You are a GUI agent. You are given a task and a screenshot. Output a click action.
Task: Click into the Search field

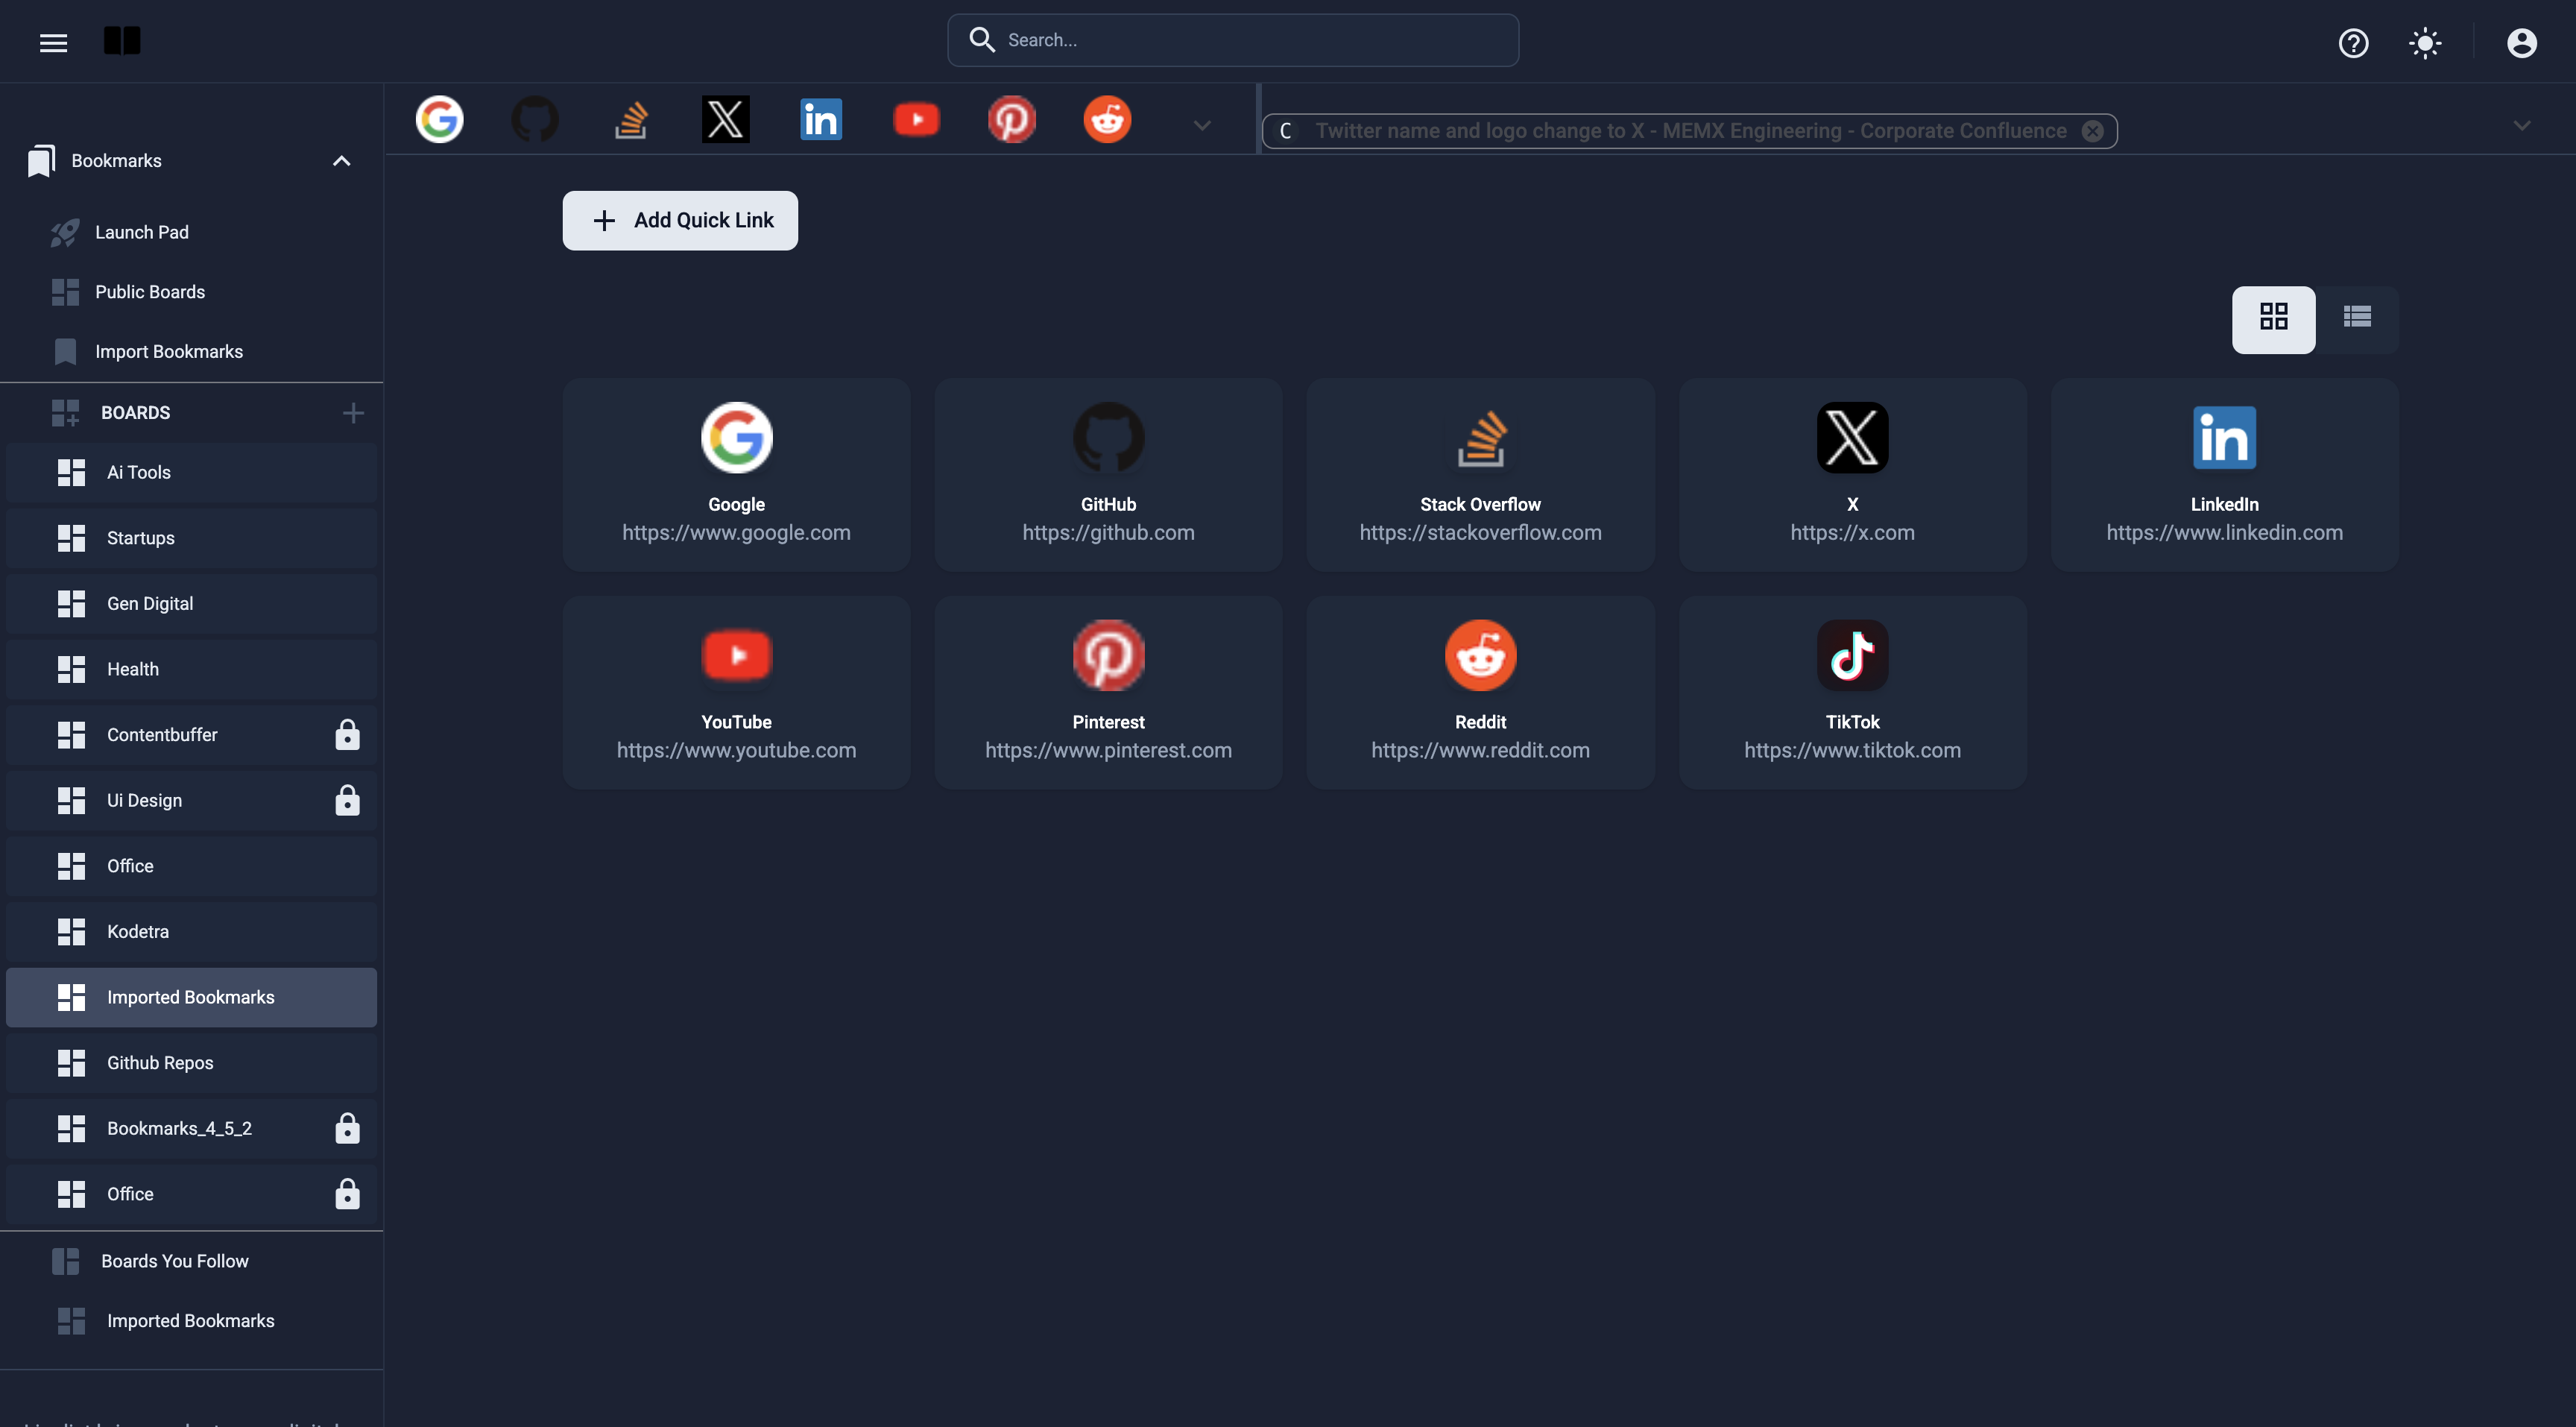(1233, 40)
